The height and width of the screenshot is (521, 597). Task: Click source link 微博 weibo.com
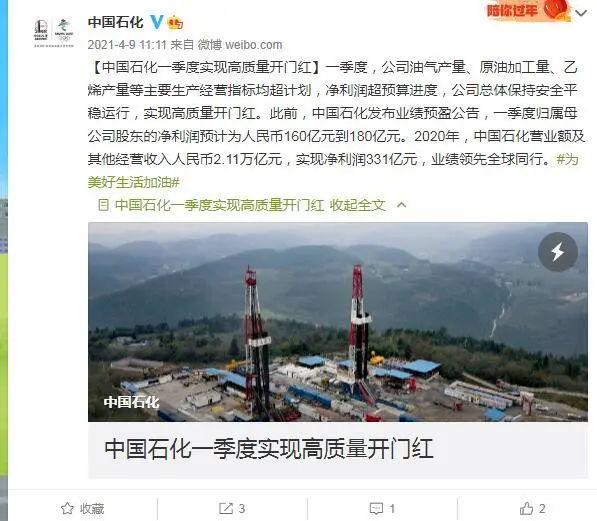tap(240, 45)
